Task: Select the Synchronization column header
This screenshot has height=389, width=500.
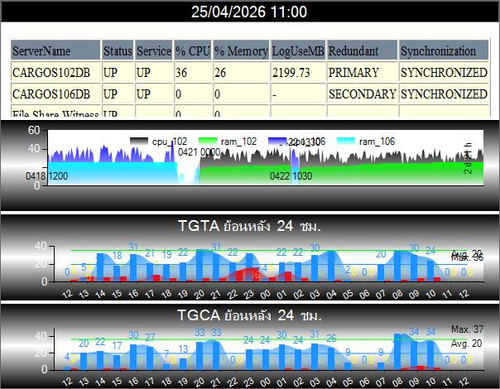Action: [x=444, y=51]
